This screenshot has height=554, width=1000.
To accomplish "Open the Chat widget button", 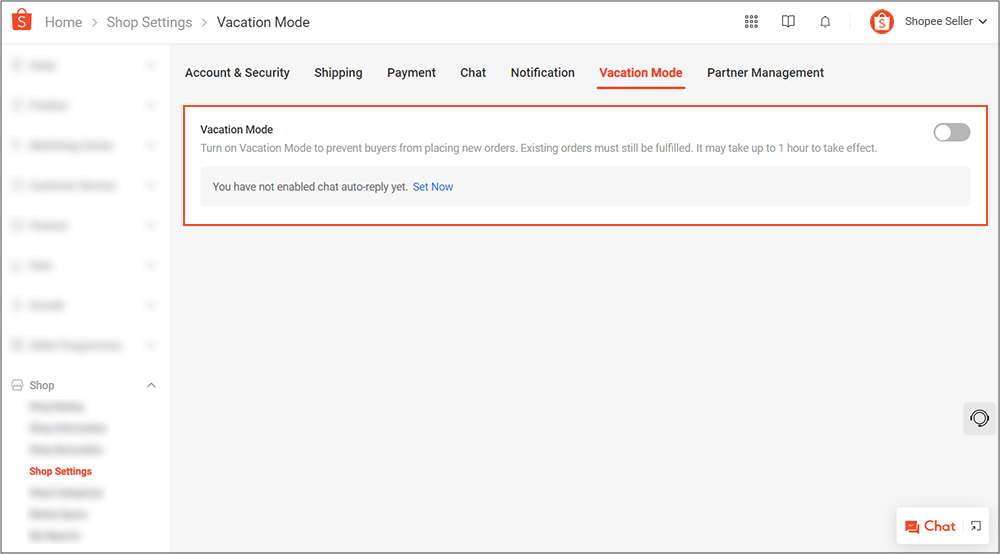I will 930,526.
